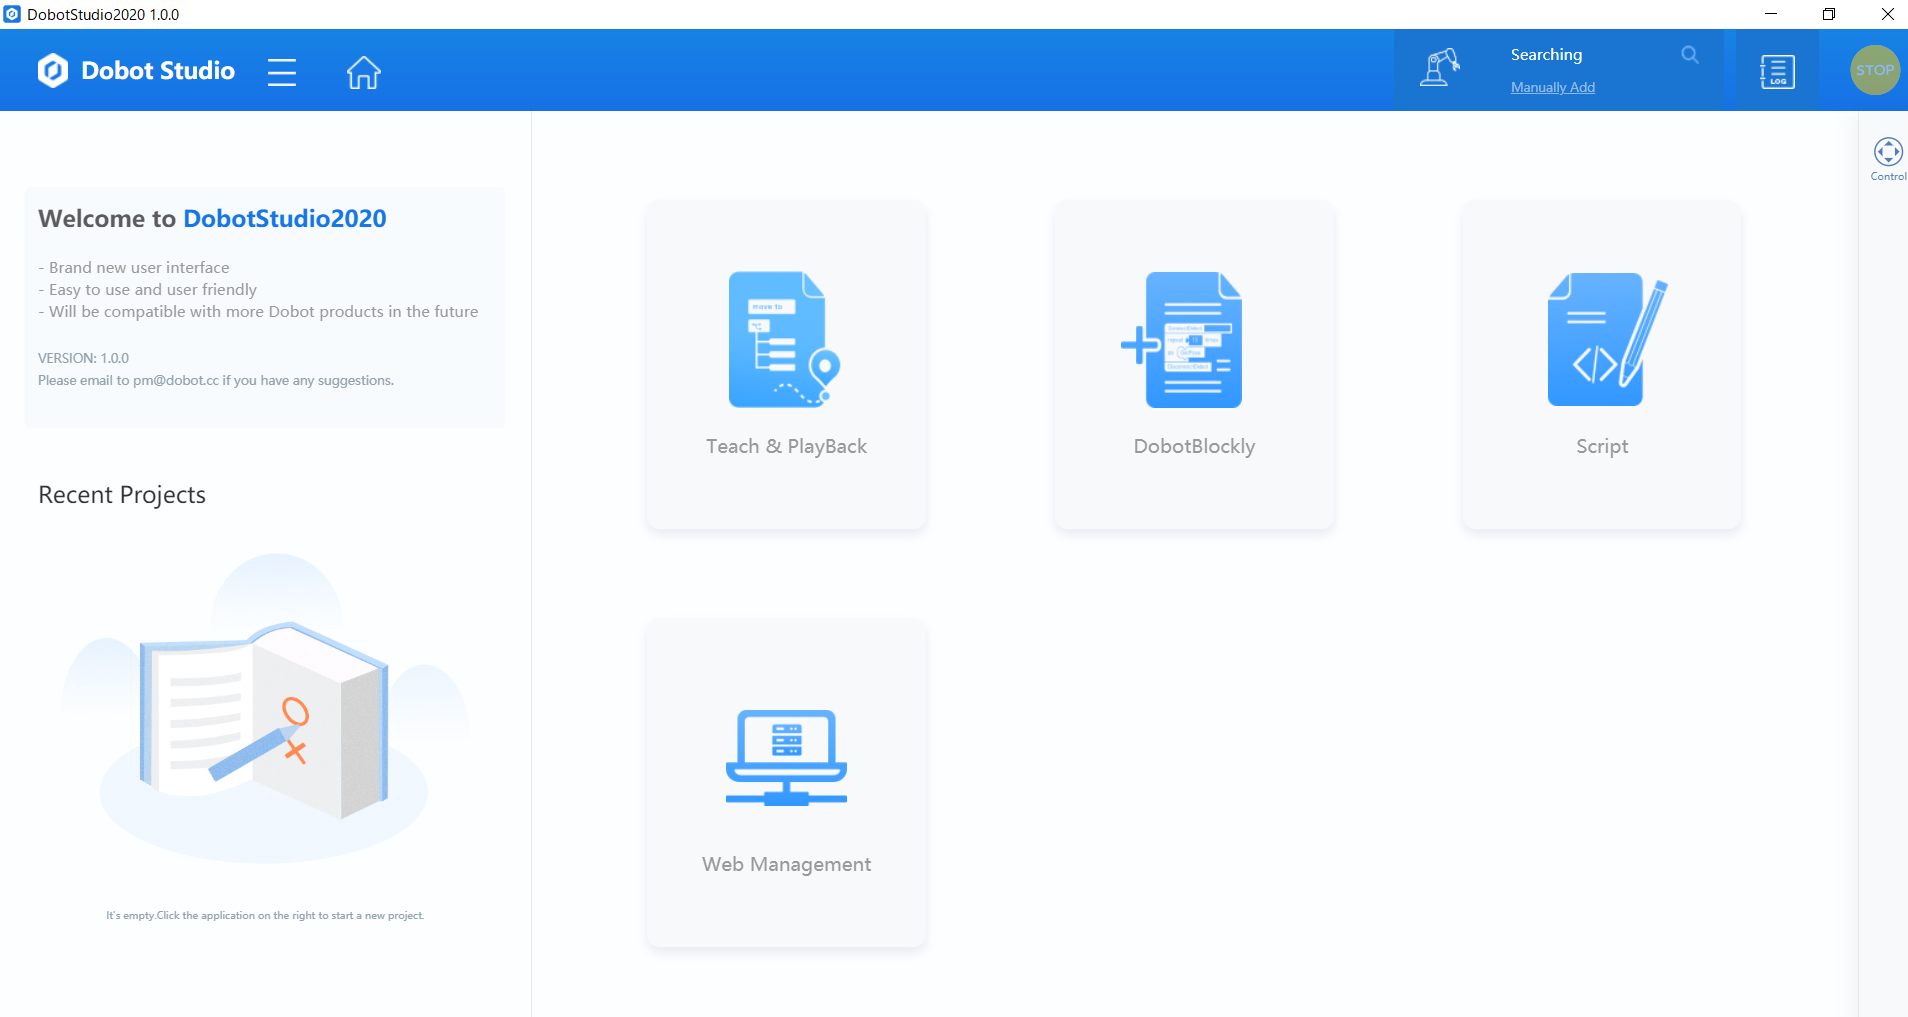Click the Teach & PlayBack label

786,446
